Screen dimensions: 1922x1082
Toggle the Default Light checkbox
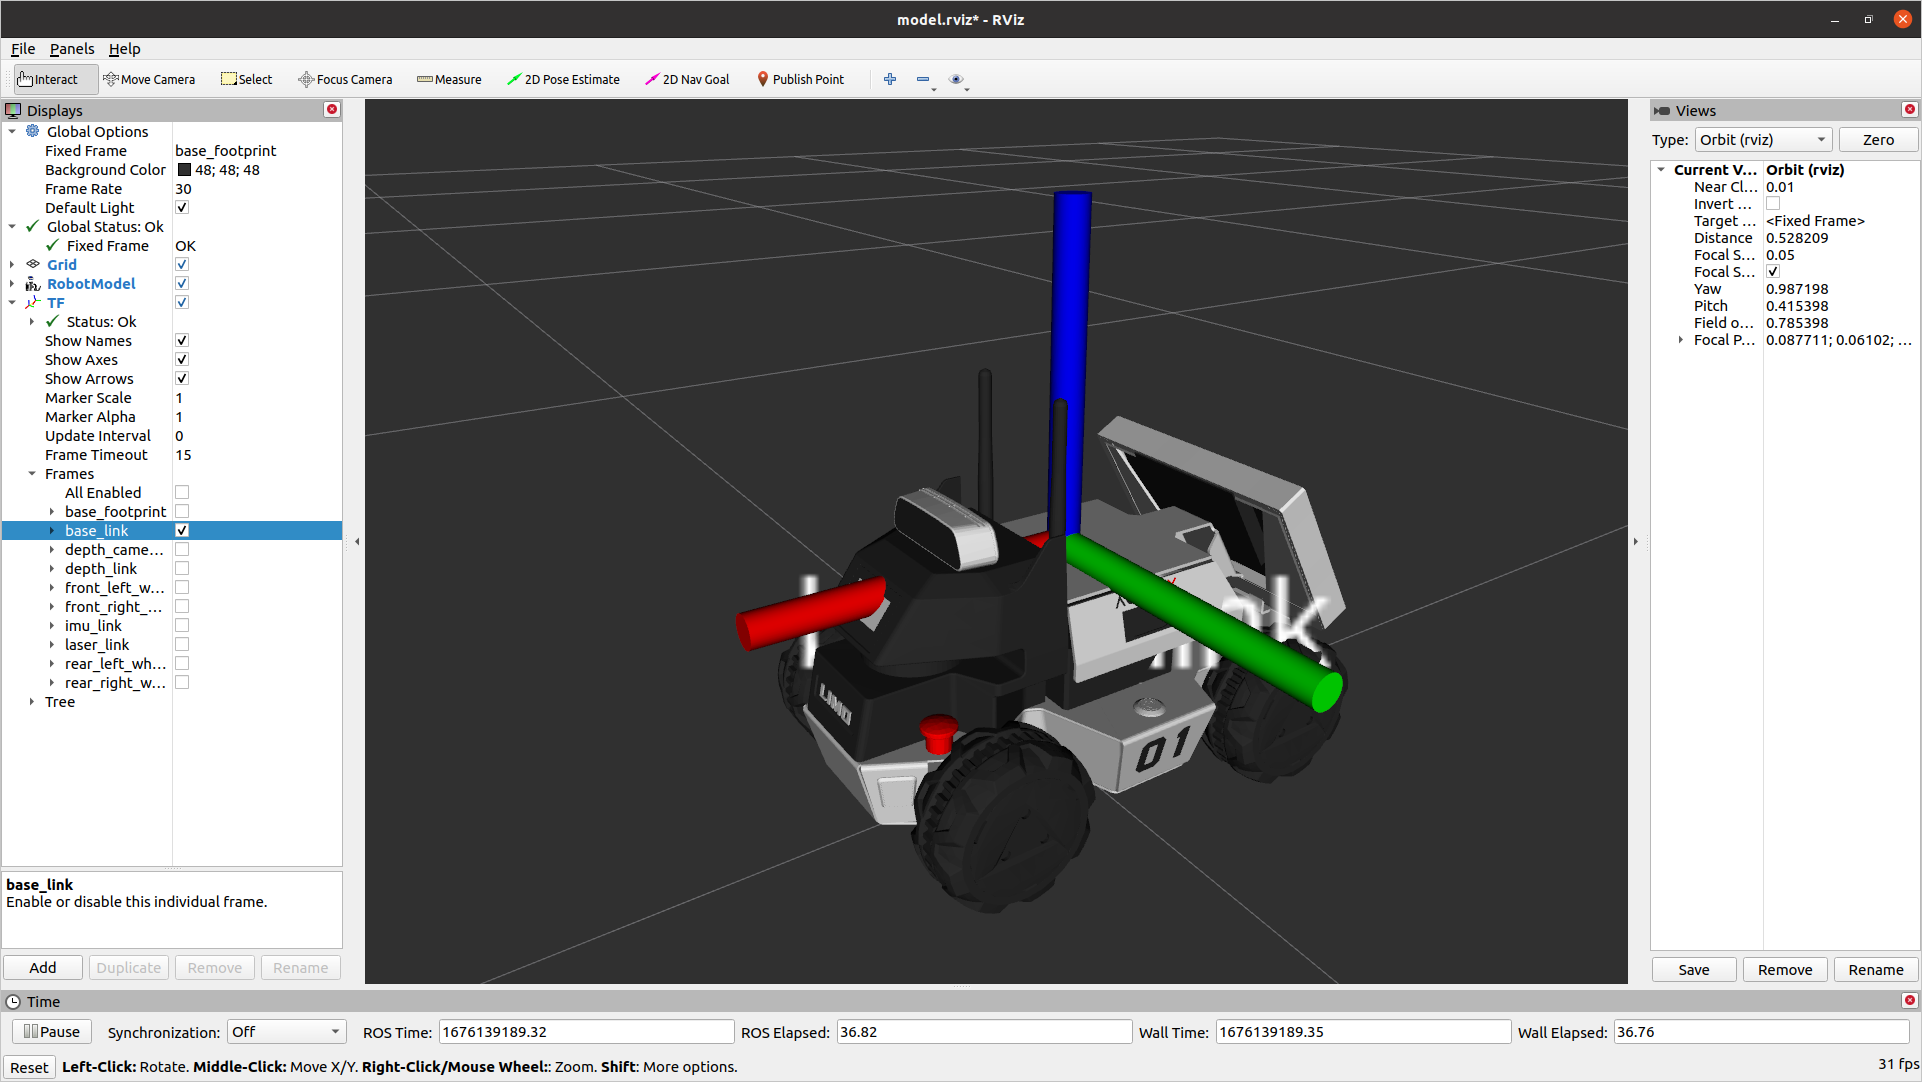[x=182, y=207]
